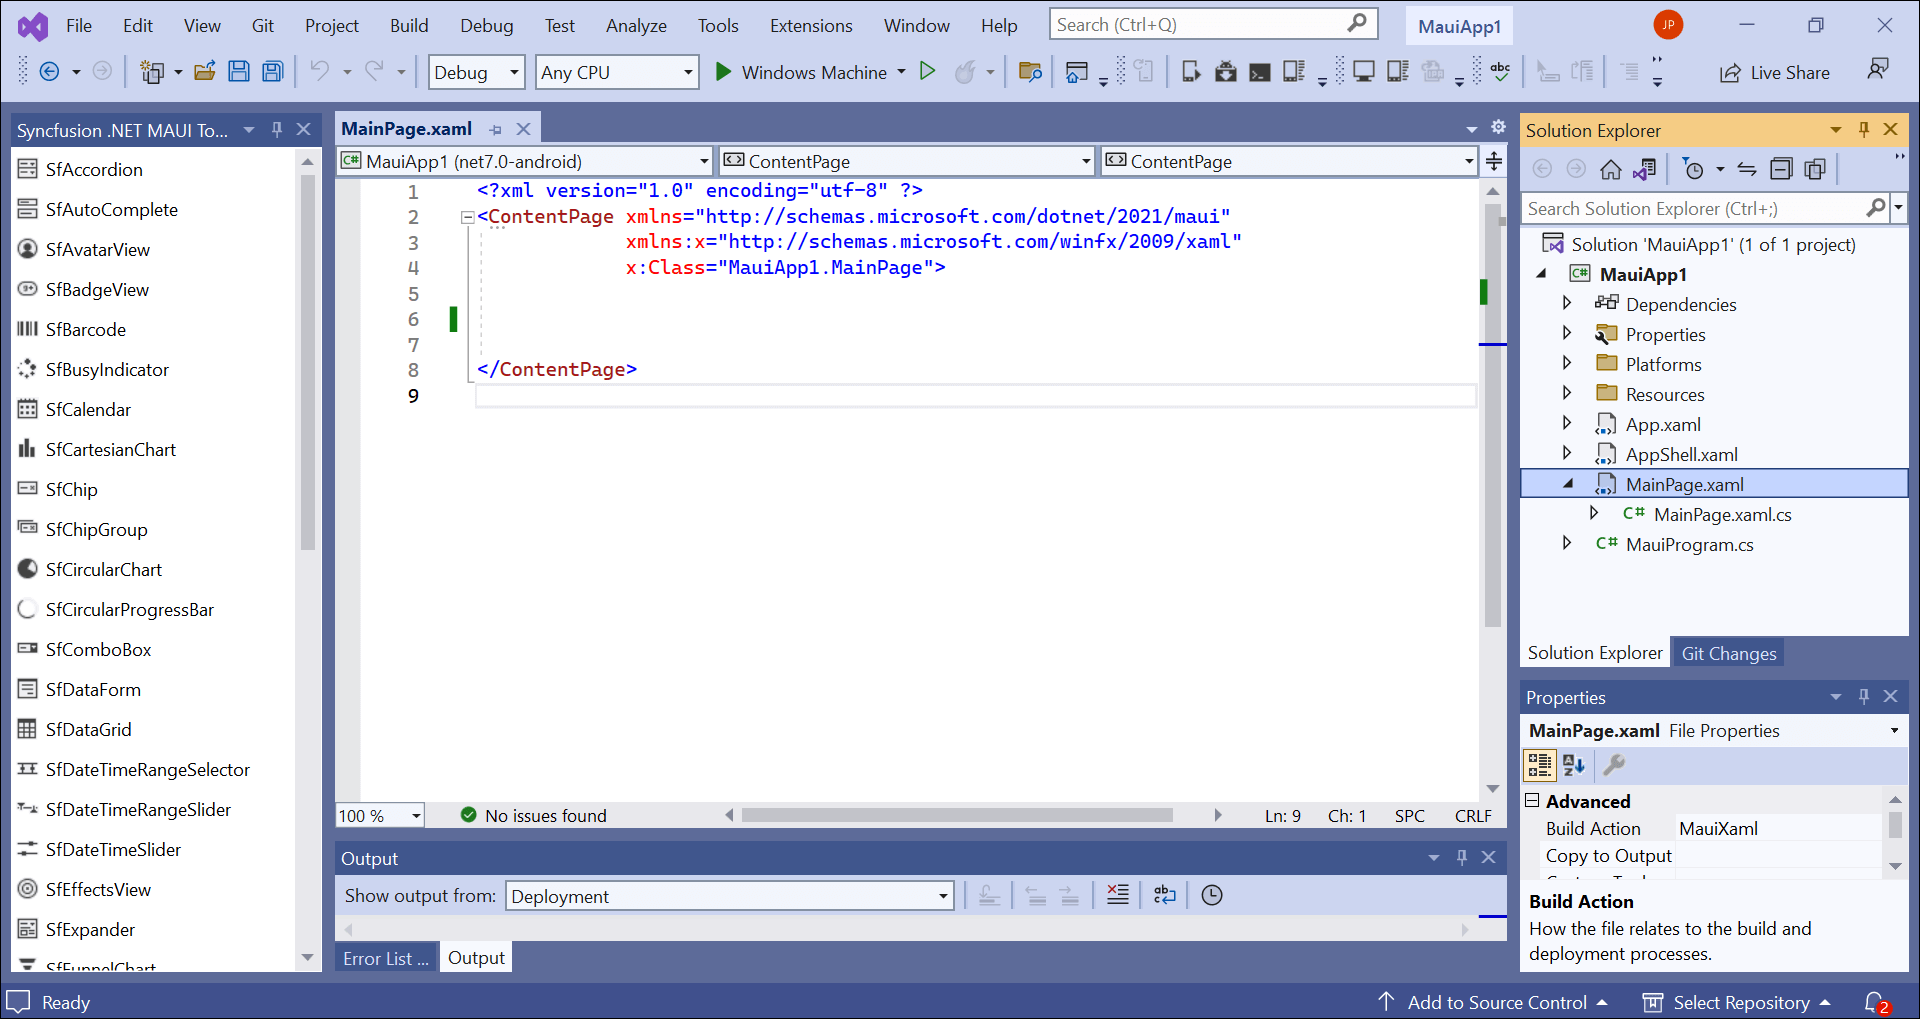Click the Find in Files toolbar icon

1030,71
